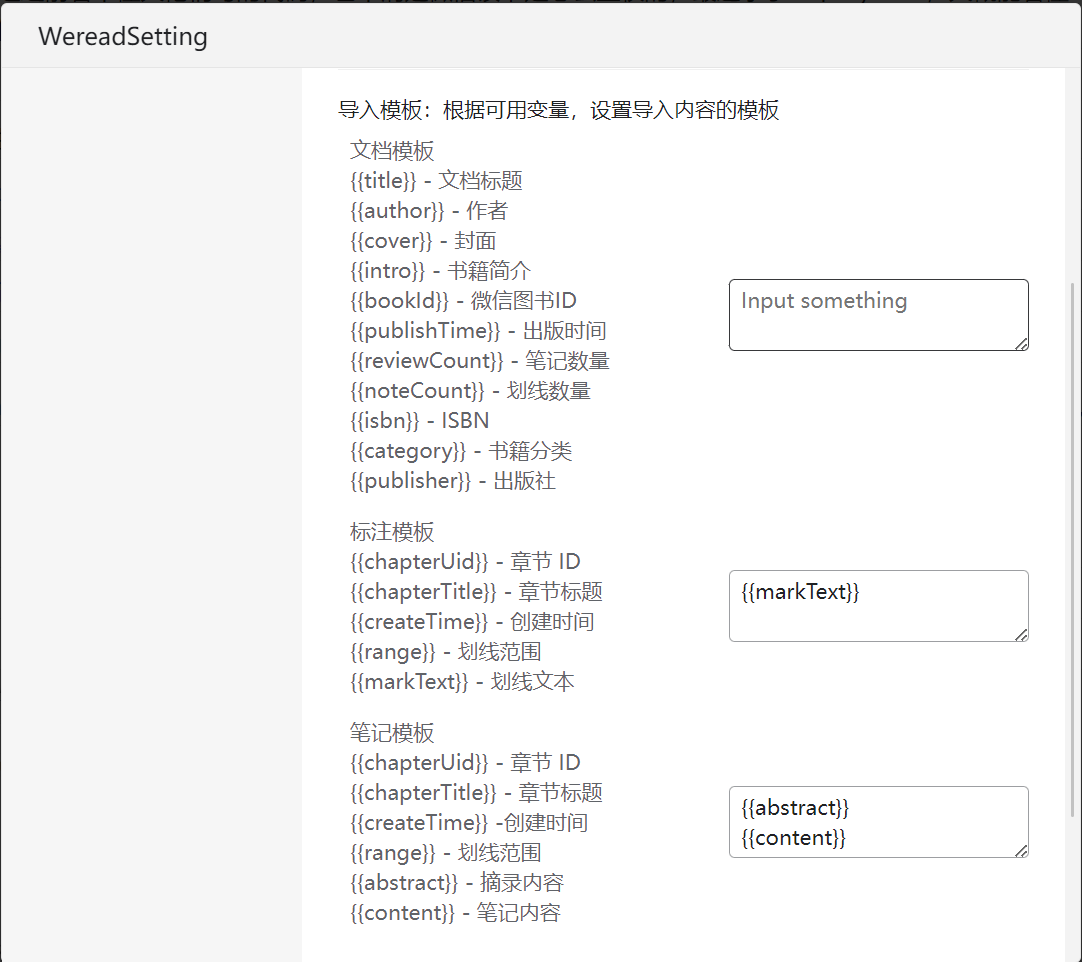
Task: Click the '{{abstract}} - 摘录内容' line
Action: pos(457,883)
